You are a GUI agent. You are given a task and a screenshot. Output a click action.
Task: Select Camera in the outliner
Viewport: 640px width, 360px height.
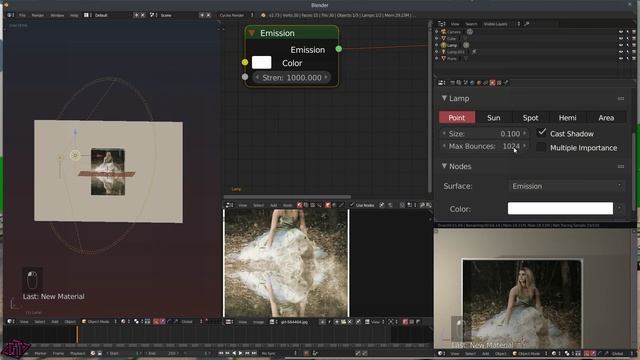[454, 32]
